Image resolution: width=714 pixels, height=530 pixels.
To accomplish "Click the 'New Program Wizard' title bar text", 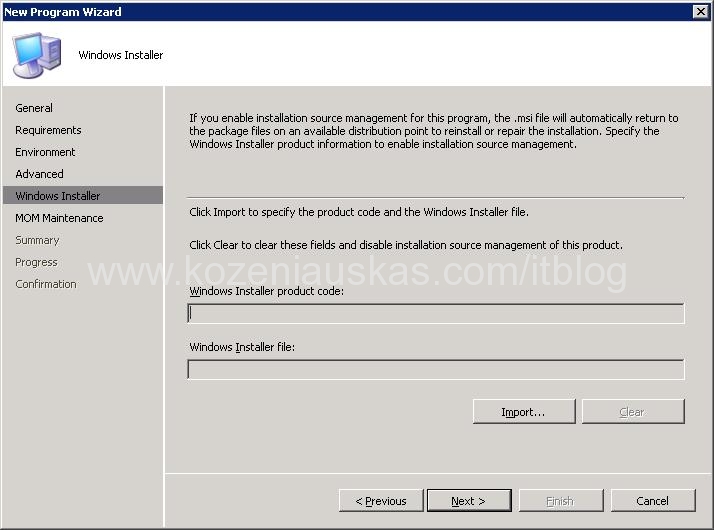I will (x=63, y=12).
